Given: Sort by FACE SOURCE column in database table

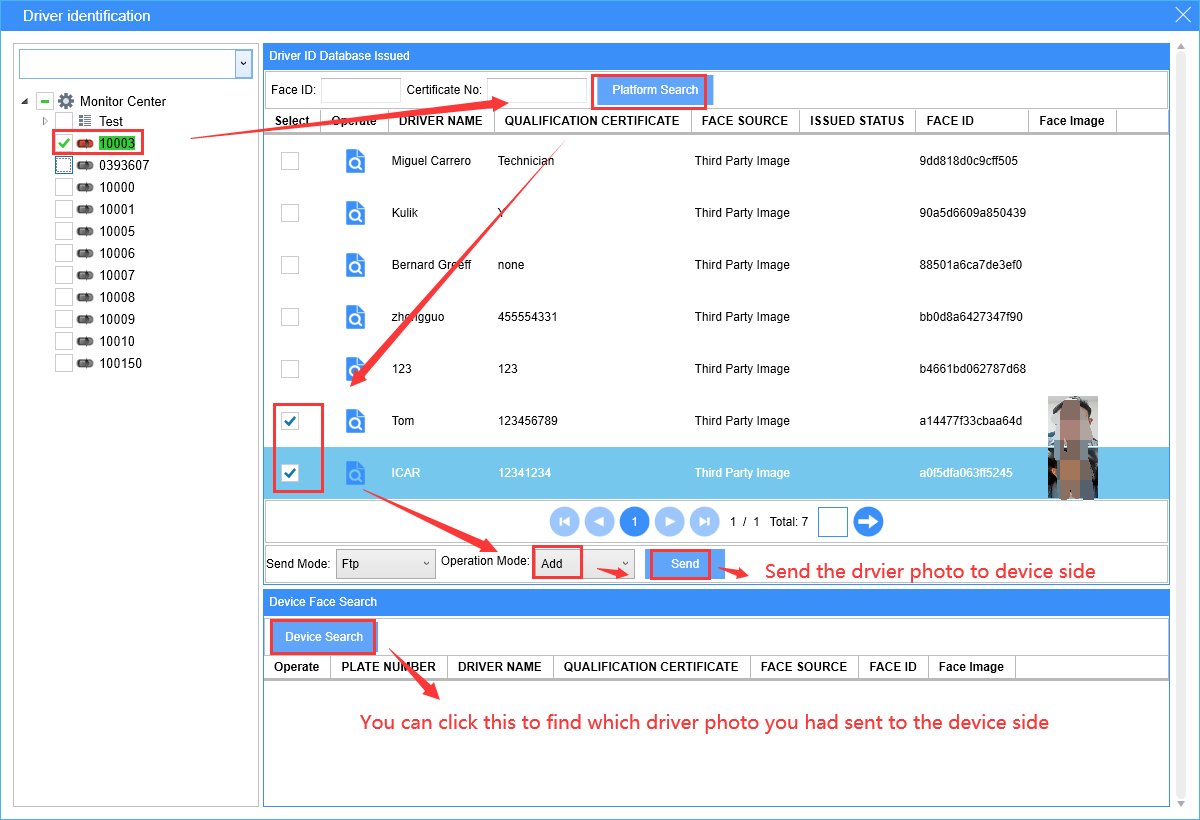Looking at the screenshot, I should [745, 121].
